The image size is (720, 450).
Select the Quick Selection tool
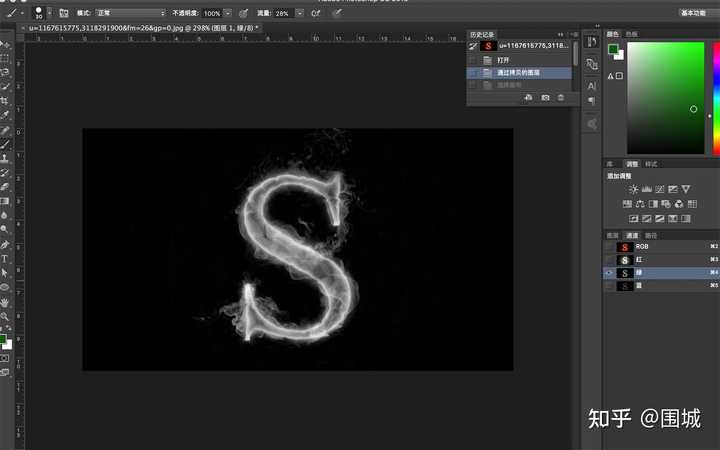5,86
